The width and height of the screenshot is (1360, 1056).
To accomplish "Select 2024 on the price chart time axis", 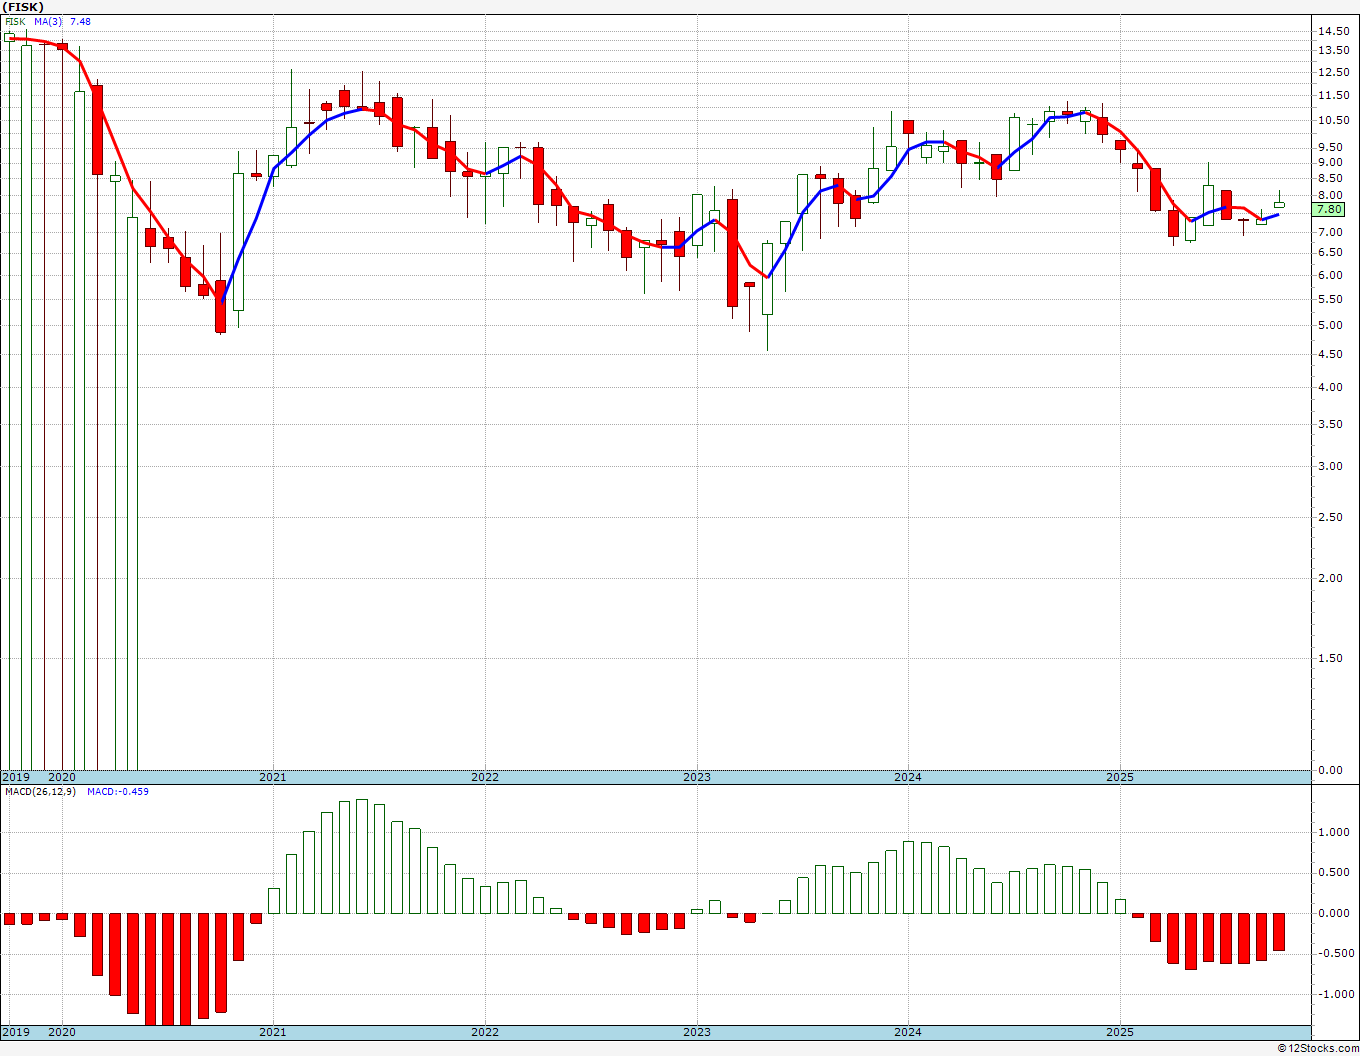I will click(x=908, y=777).
